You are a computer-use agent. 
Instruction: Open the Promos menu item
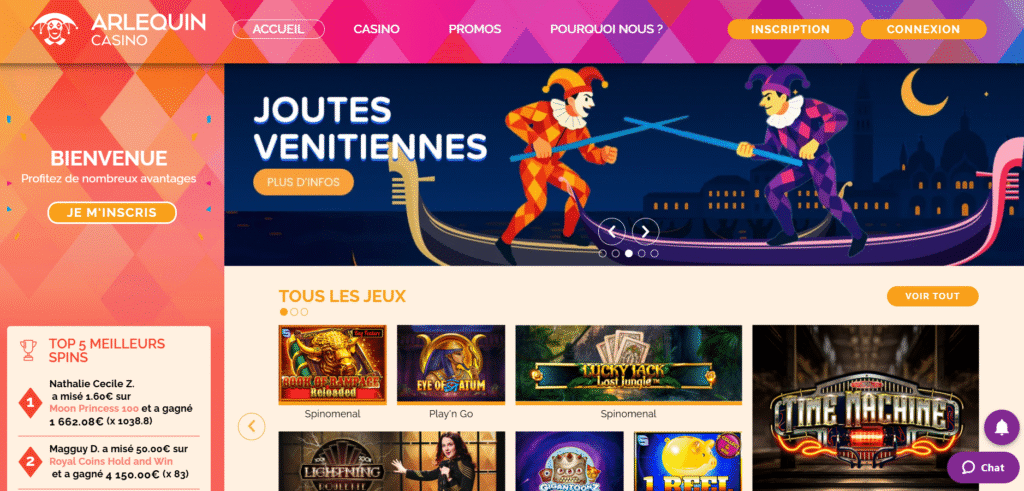[x=475, y=29]
